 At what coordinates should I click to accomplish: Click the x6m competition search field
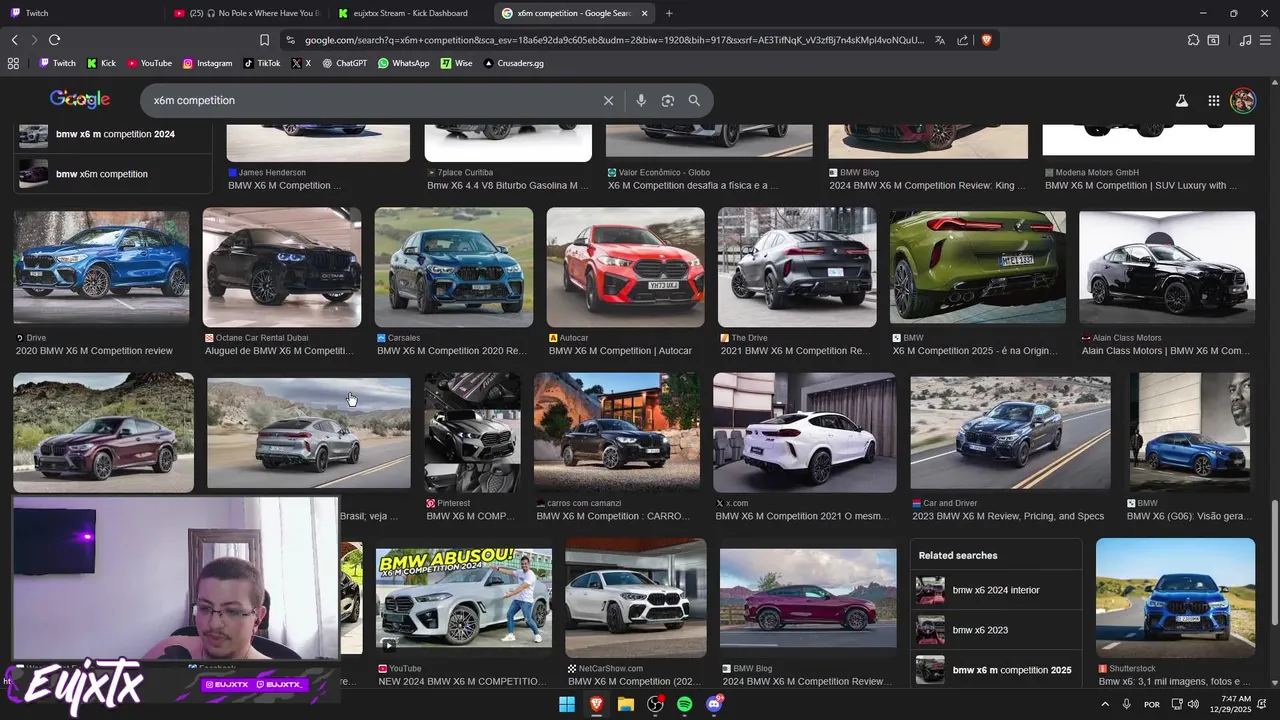370,101
